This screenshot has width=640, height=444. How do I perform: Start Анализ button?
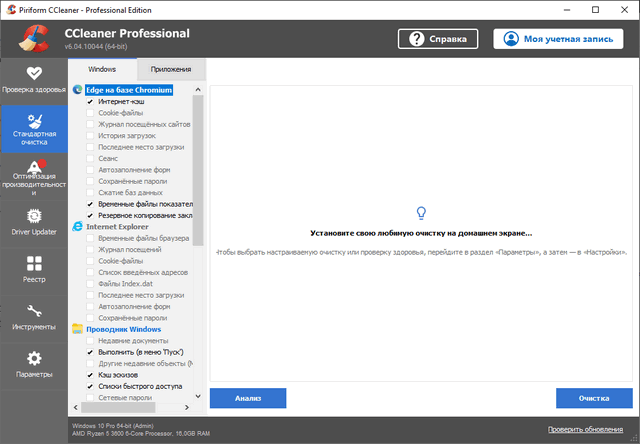(248, 398)
